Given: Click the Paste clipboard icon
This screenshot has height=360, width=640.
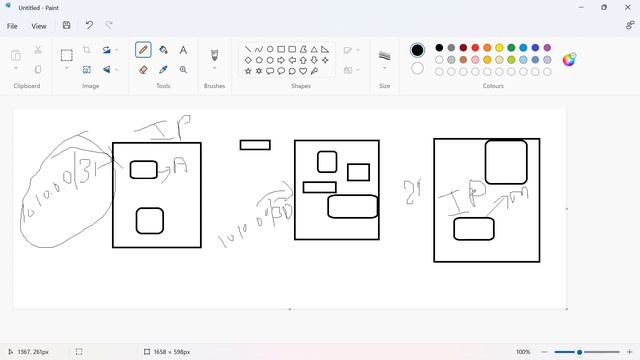Looking at the screenshot, I should 16,55.
